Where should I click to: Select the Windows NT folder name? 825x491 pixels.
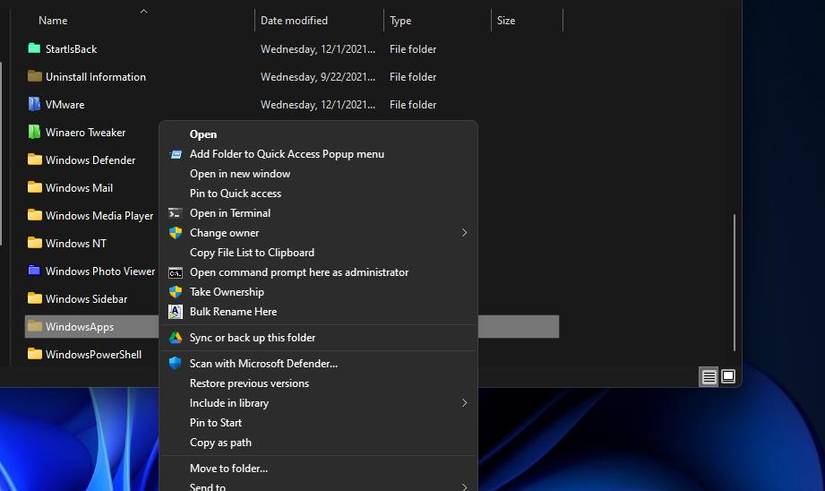[x=76, y=244]
